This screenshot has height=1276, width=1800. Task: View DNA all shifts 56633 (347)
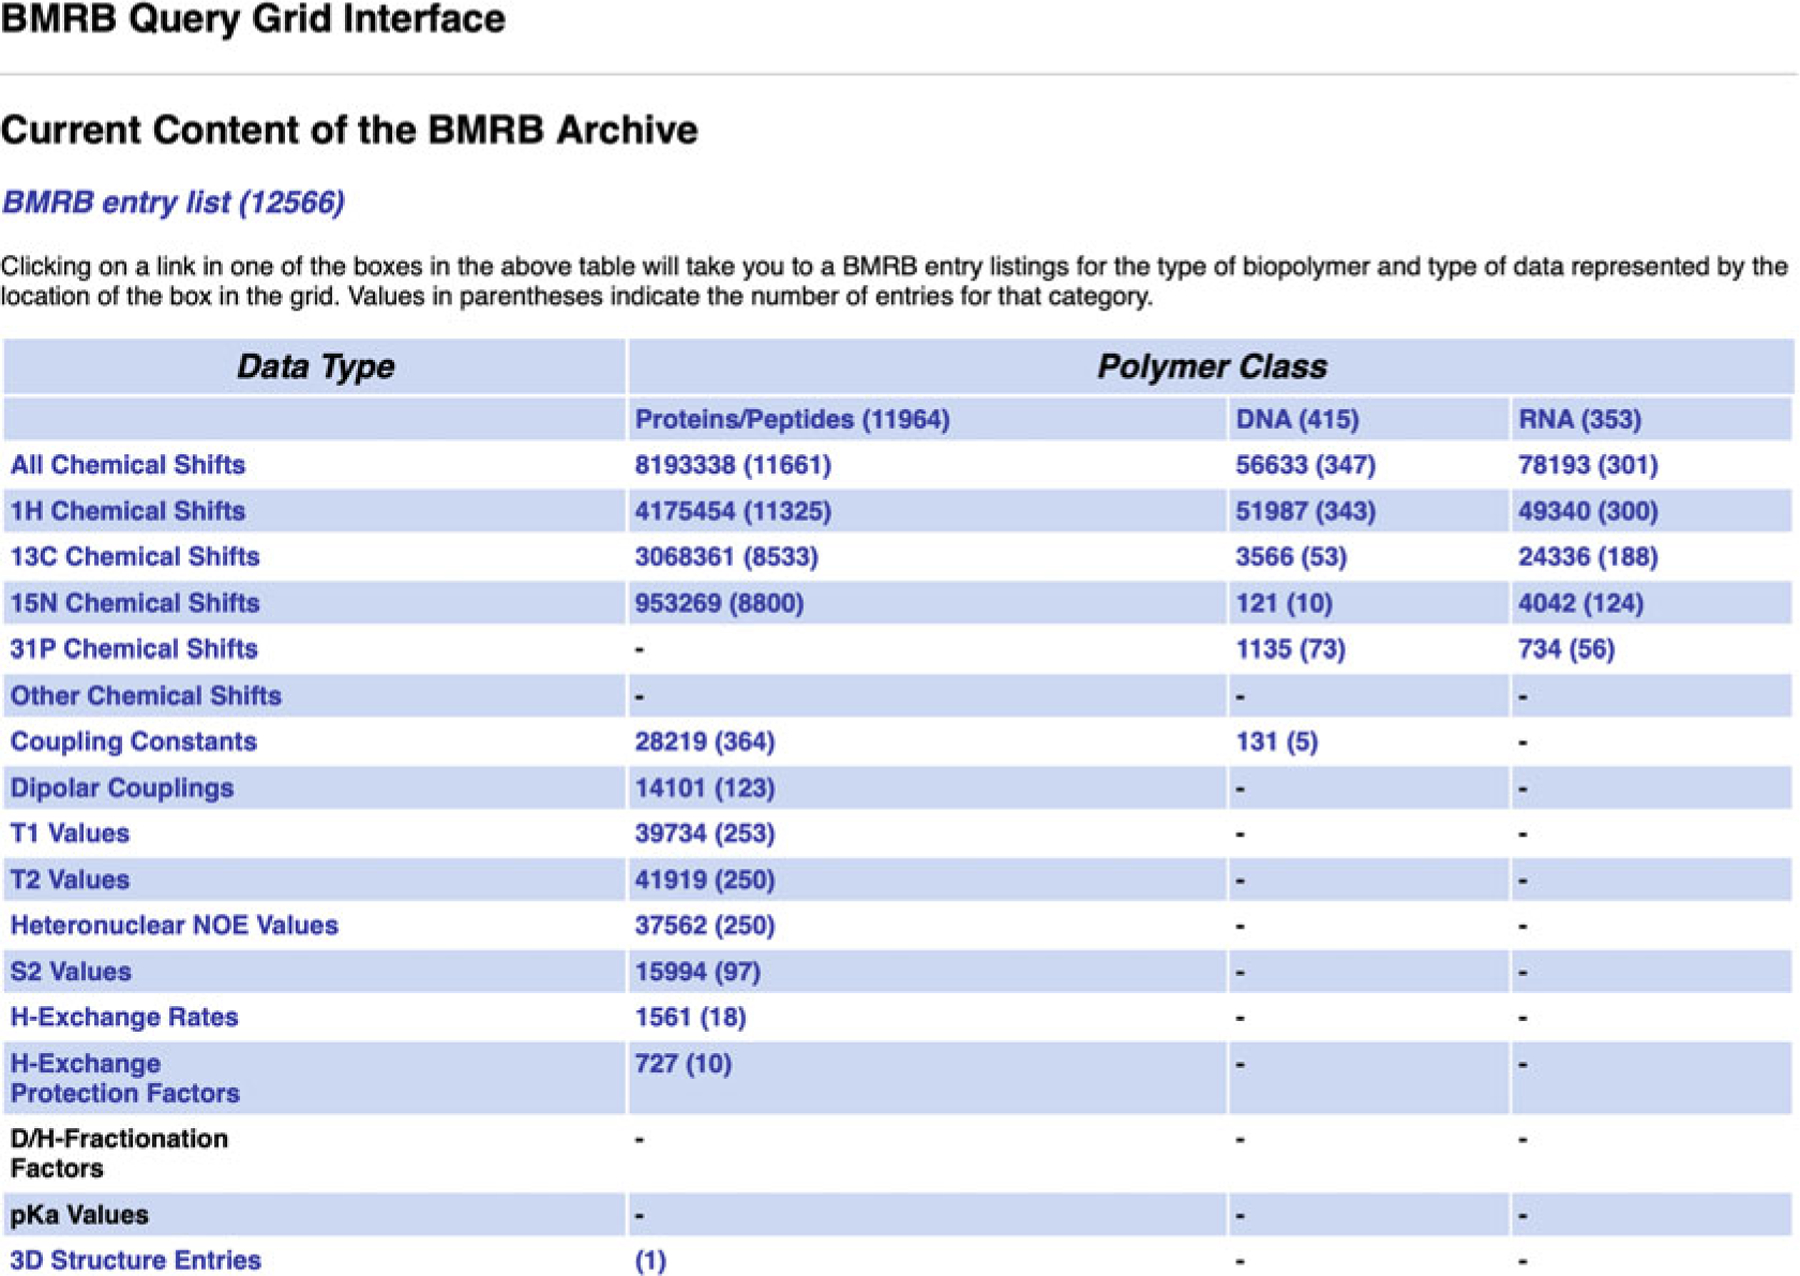[x=1306, y=465]
